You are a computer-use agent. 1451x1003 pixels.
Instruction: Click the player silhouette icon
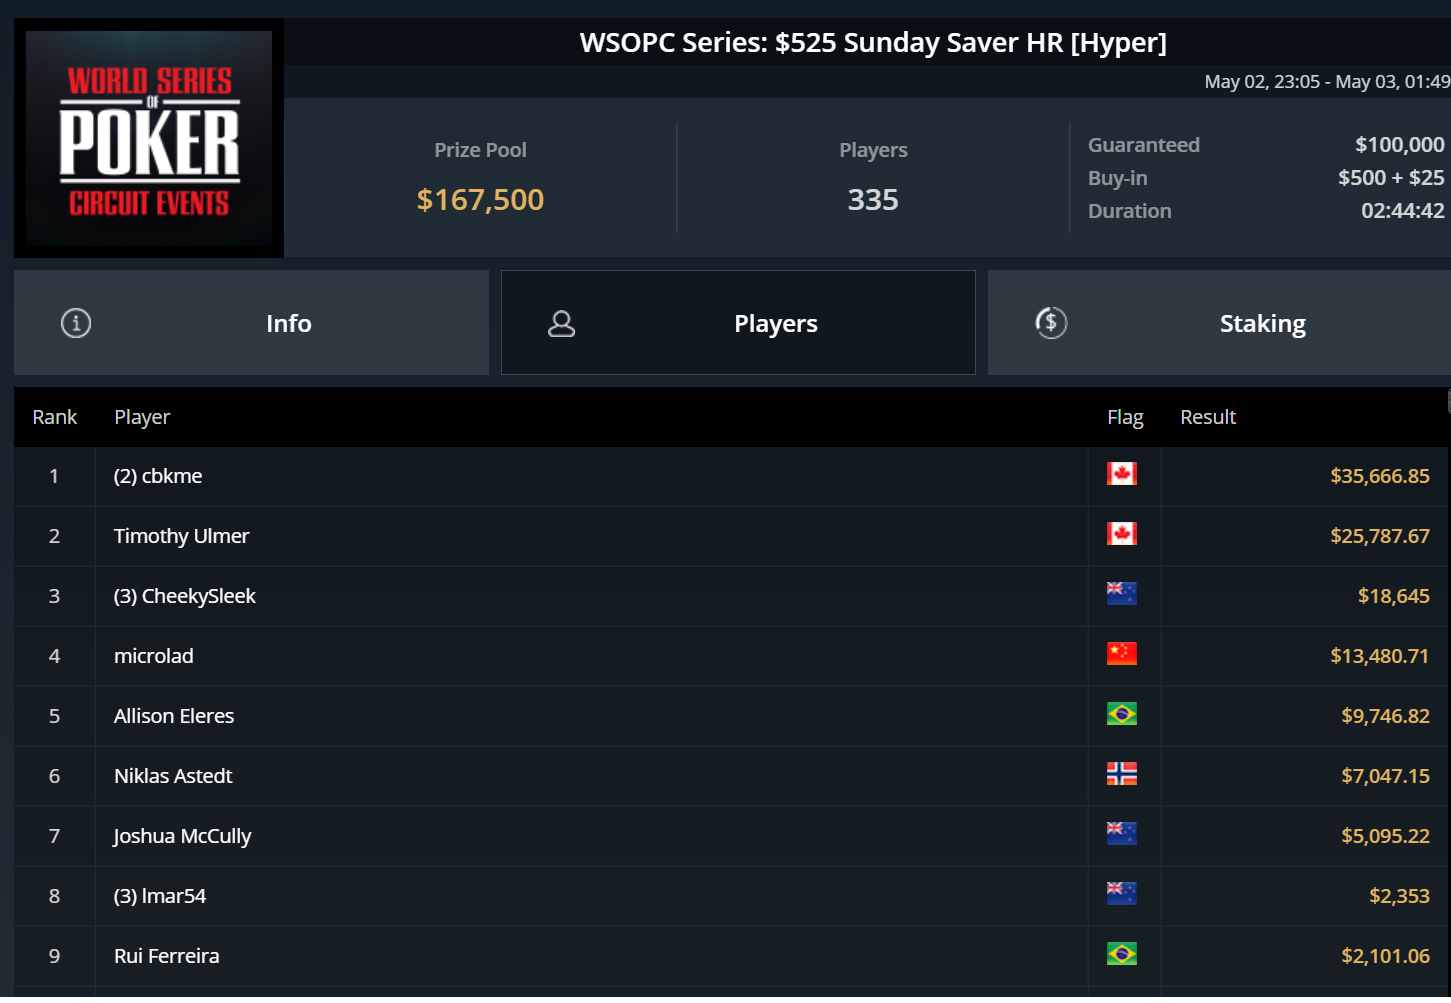pos(562,323)
